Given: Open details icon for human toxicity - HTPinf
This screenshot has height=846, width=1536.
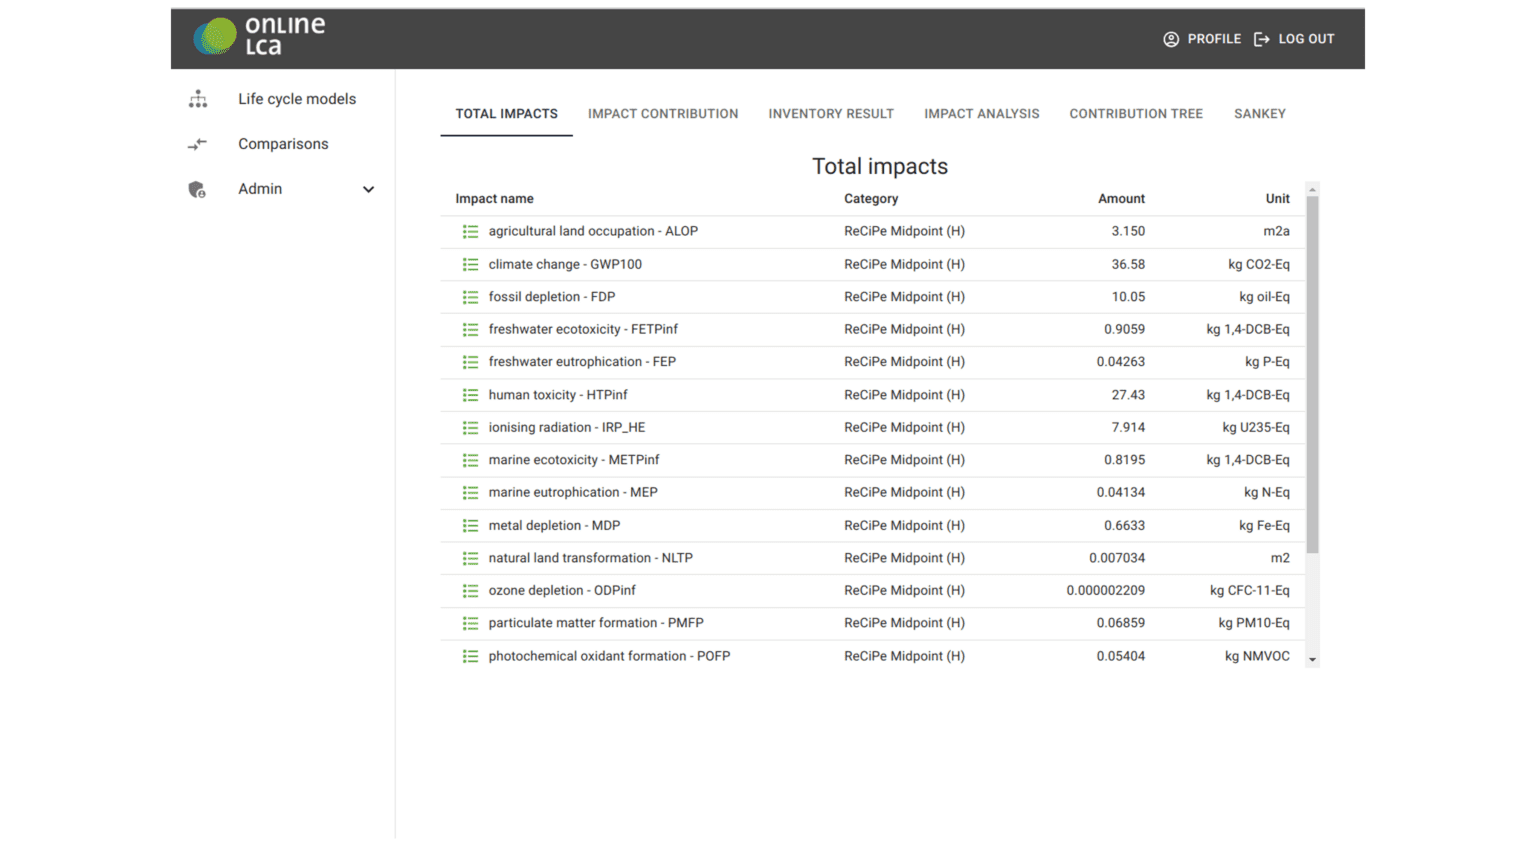Looking at the screenshot, I should [470, 395].
